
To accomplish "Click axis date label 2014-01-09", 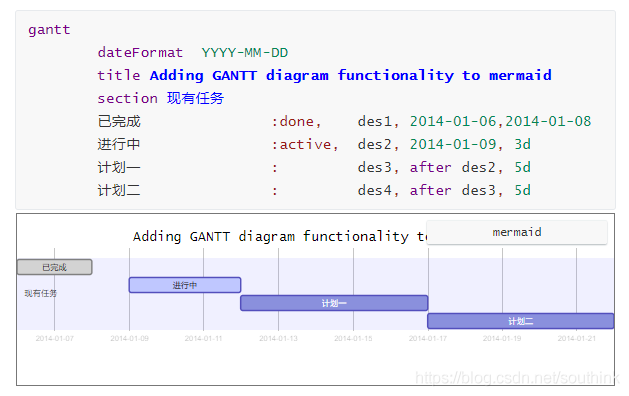I will pos(129,339).
